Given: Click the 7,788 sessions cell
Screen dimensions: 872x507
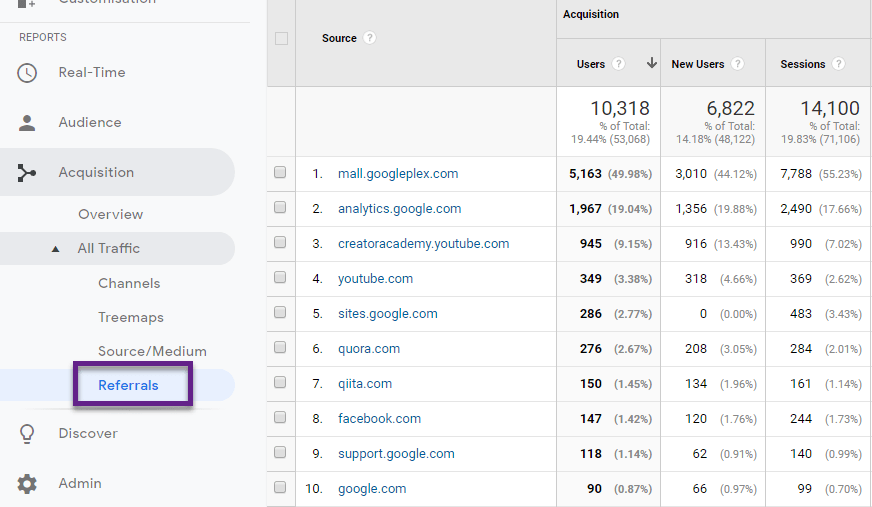Looking at the screenshot, I should click(x=796, y=173).
